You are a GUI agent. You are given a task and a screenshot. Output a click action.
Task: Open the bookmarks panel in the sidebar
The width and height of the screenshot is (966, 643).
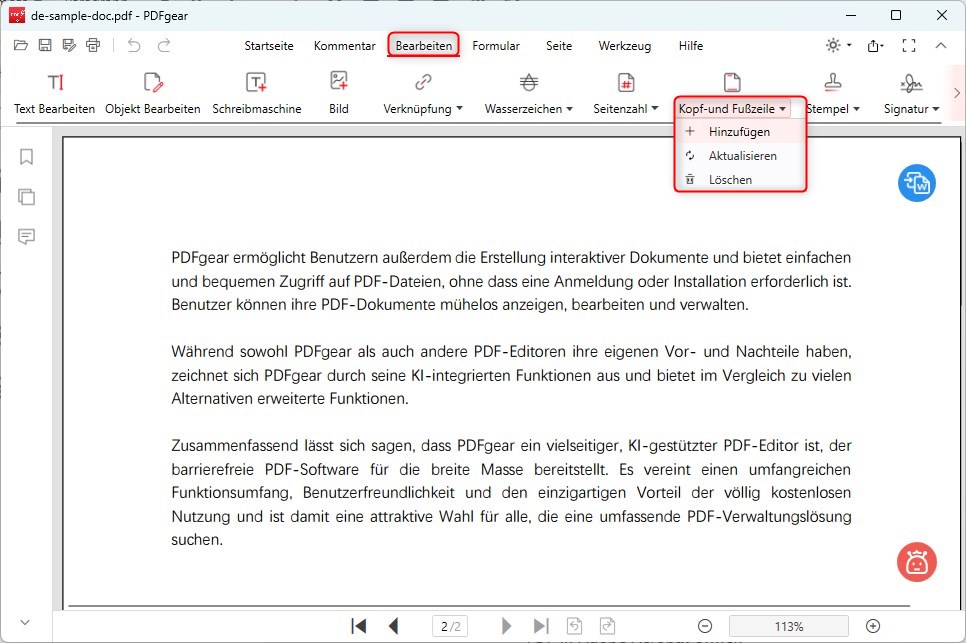(26, 157)
